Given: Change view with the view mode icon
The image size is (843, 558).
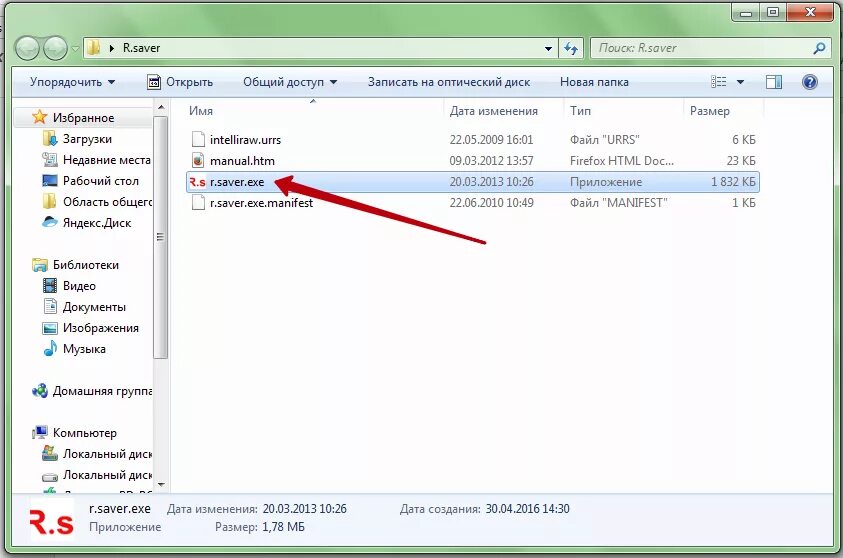Looking at the screenshot, I should click(x=718, y=82).
